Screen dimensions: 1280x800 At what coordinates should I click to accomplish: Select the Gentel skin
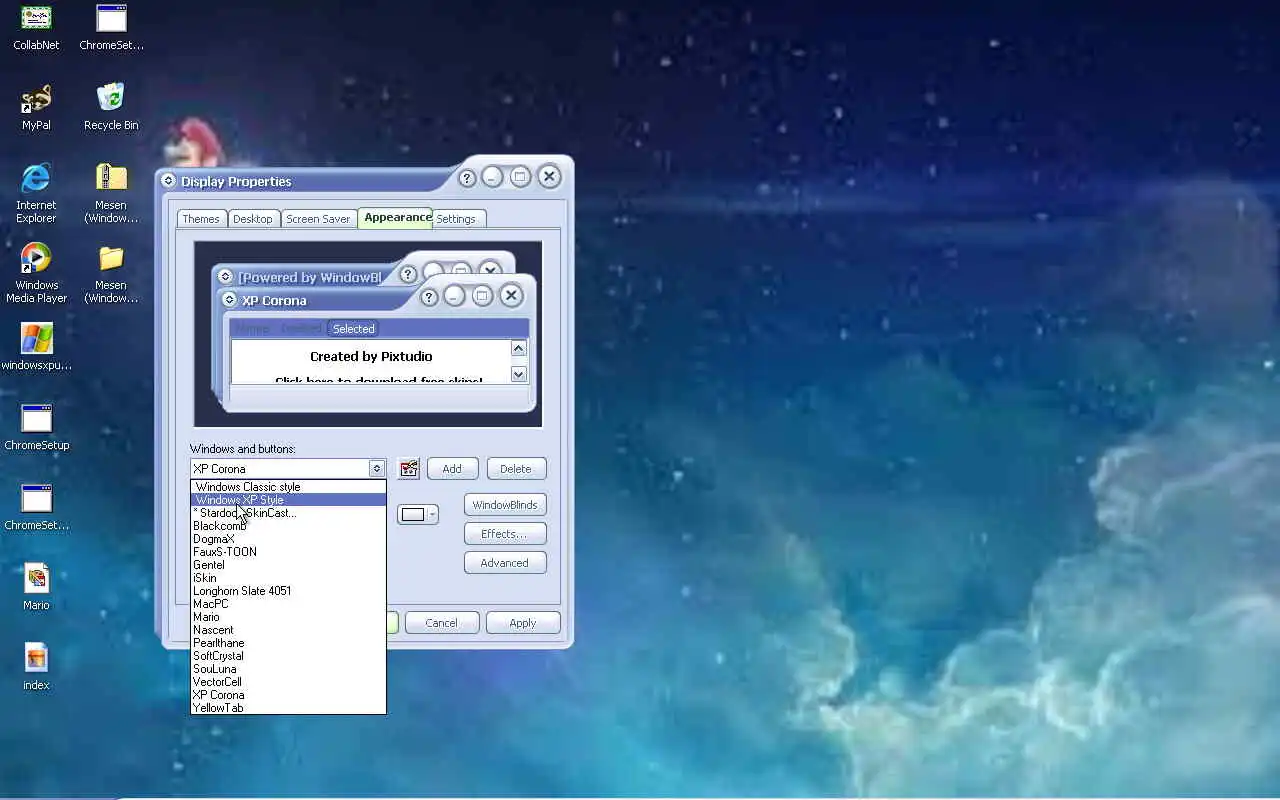coord(288,565)
